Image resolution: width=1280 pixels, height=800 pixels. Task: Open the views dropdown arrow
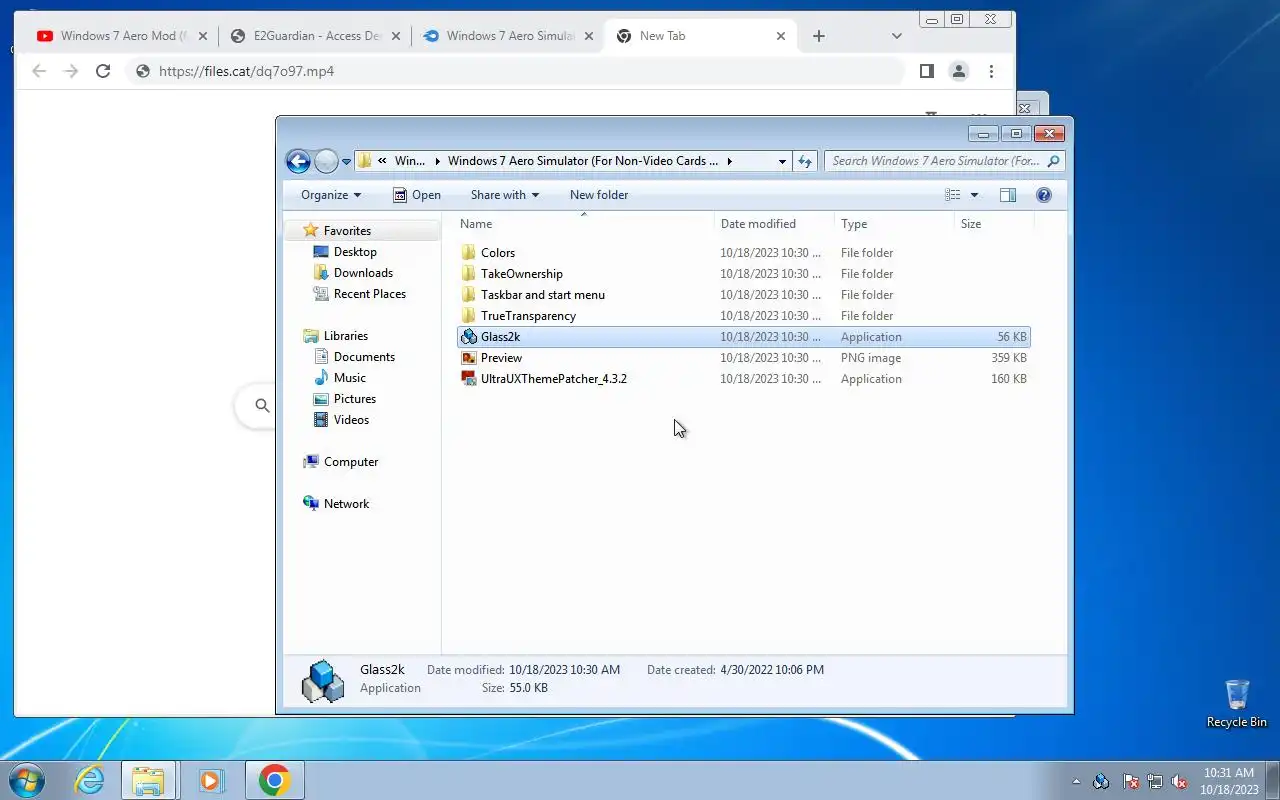[974, 195]
